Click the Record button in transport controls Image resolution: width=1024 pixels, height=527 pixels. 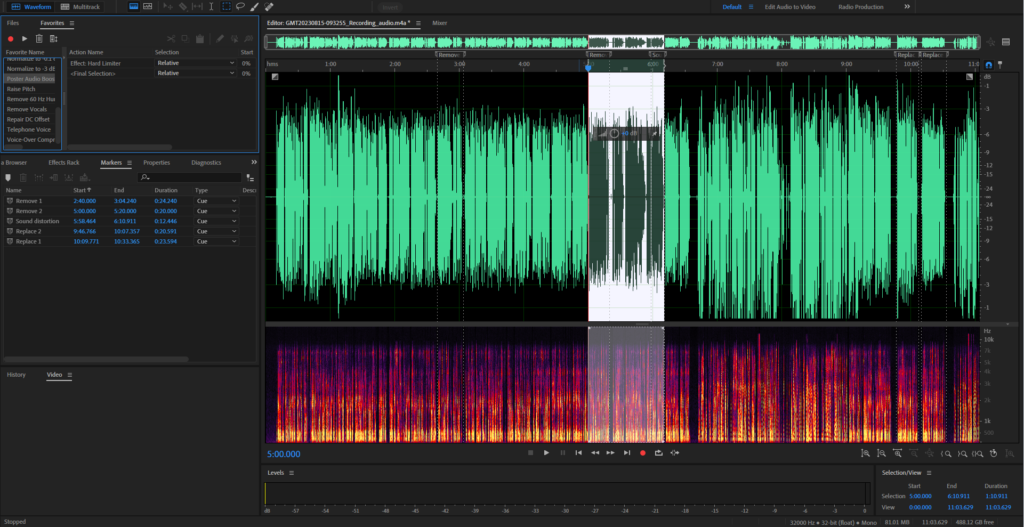[x=642, y=453]
